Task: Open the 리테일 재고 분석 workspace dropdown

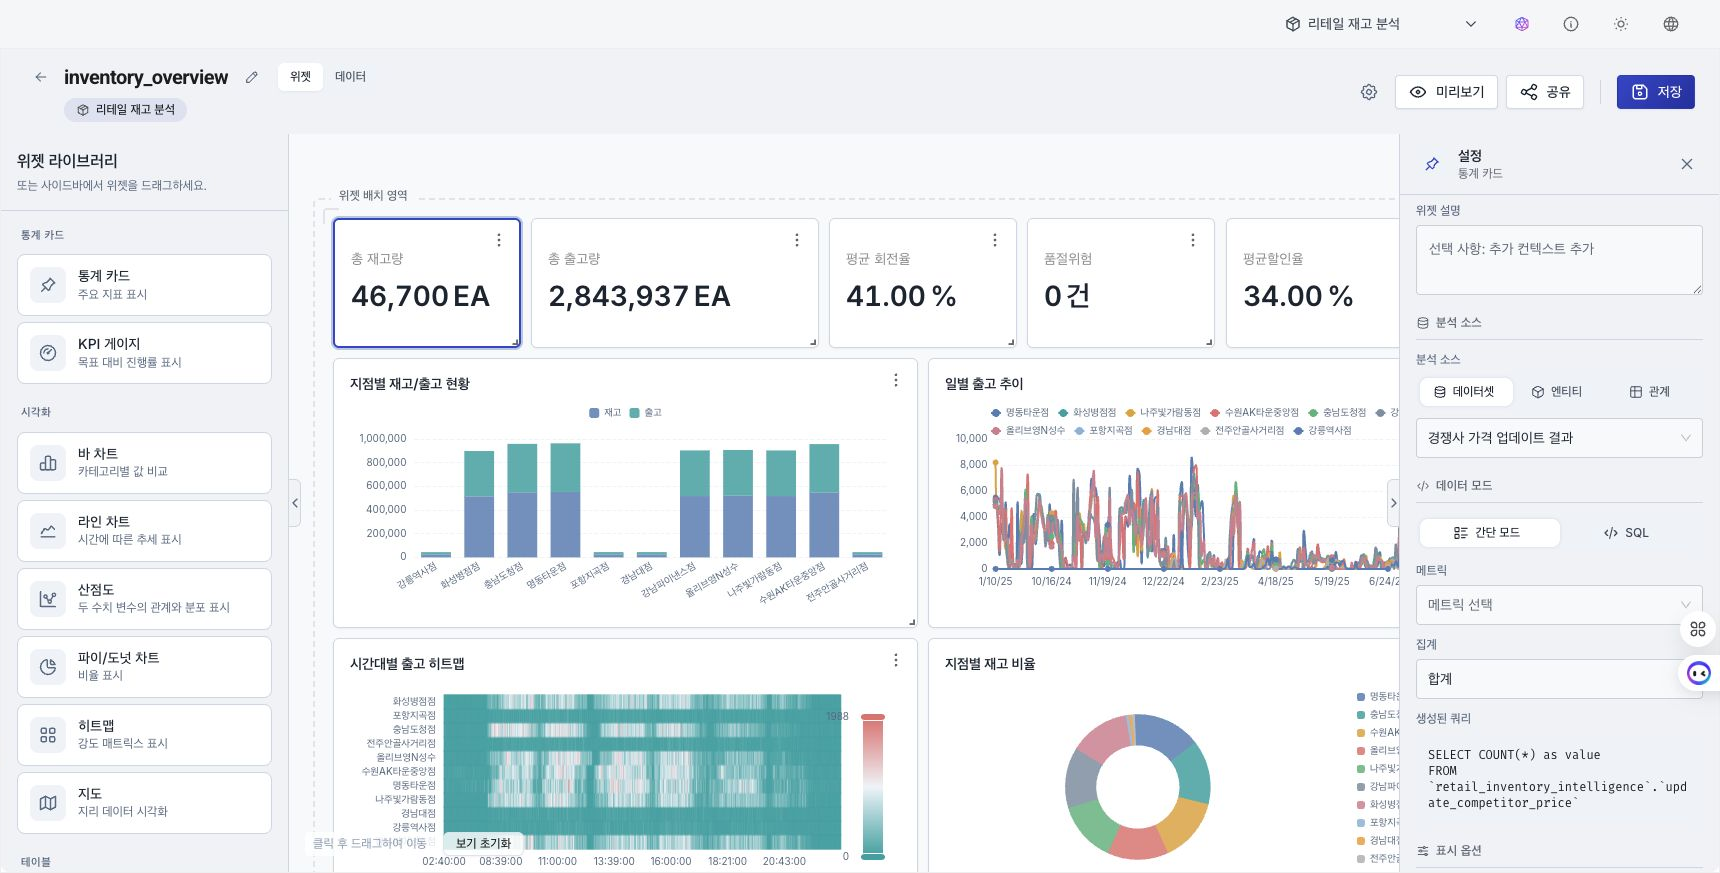Action: tap(1381, 24)
